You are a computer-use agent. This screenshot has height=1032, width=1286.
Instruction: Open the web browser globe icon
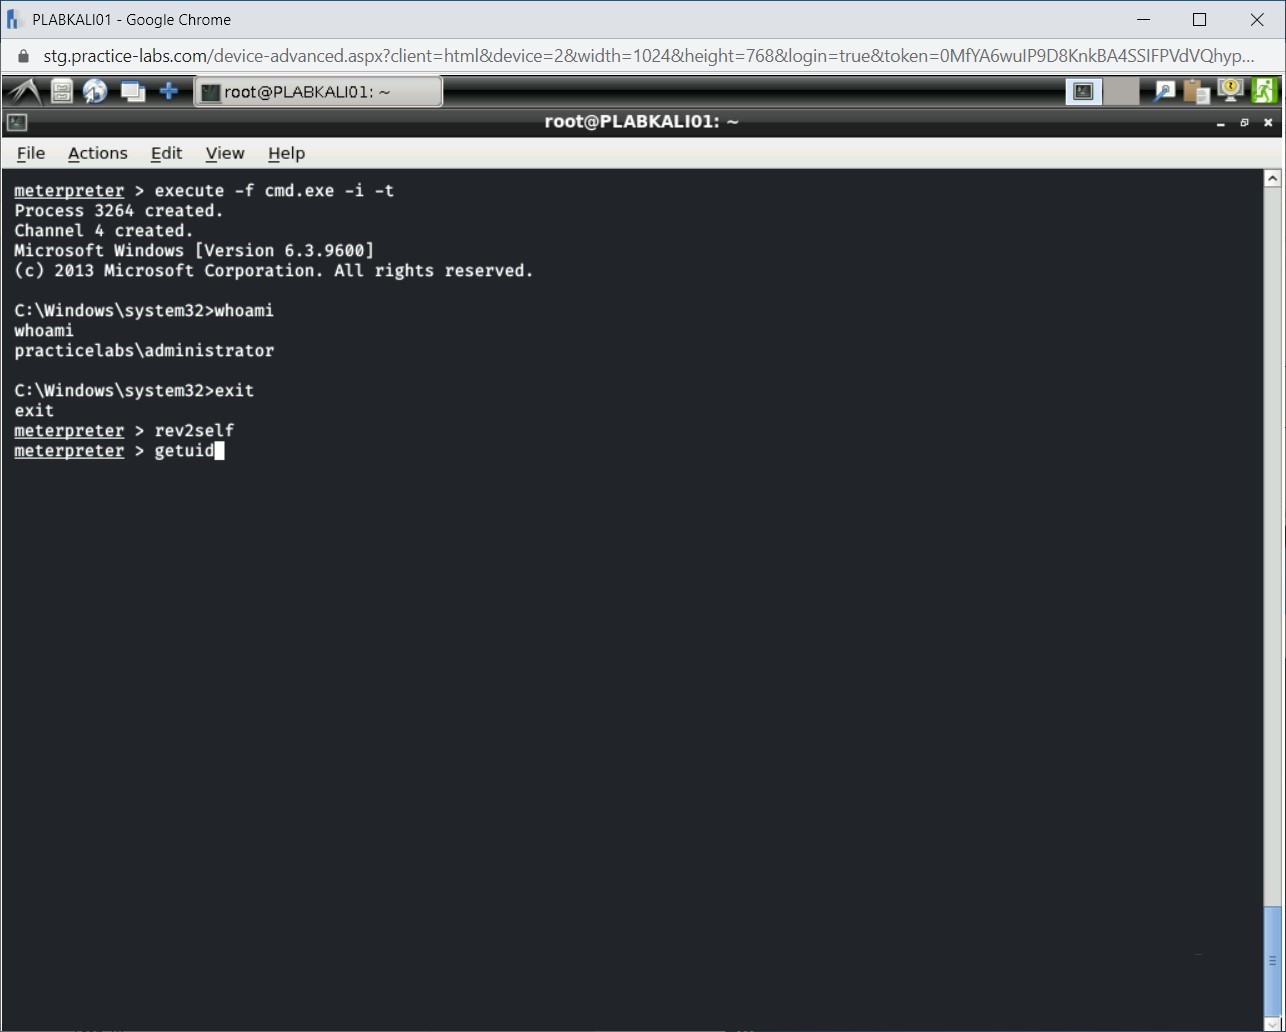click(x=96, y=92)
